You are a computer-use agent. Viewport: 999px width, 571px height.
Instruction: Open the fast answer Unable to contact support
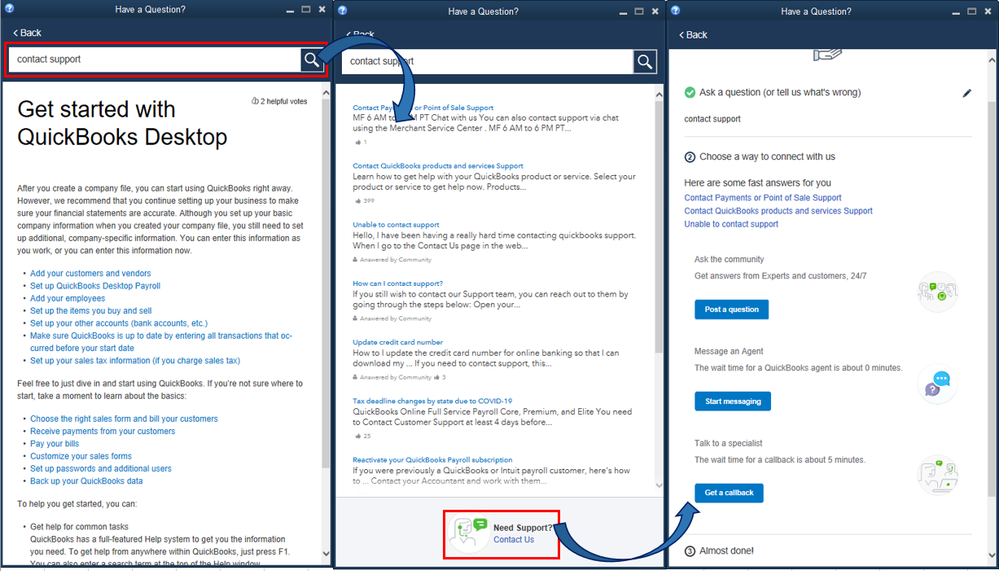(731, 224)
